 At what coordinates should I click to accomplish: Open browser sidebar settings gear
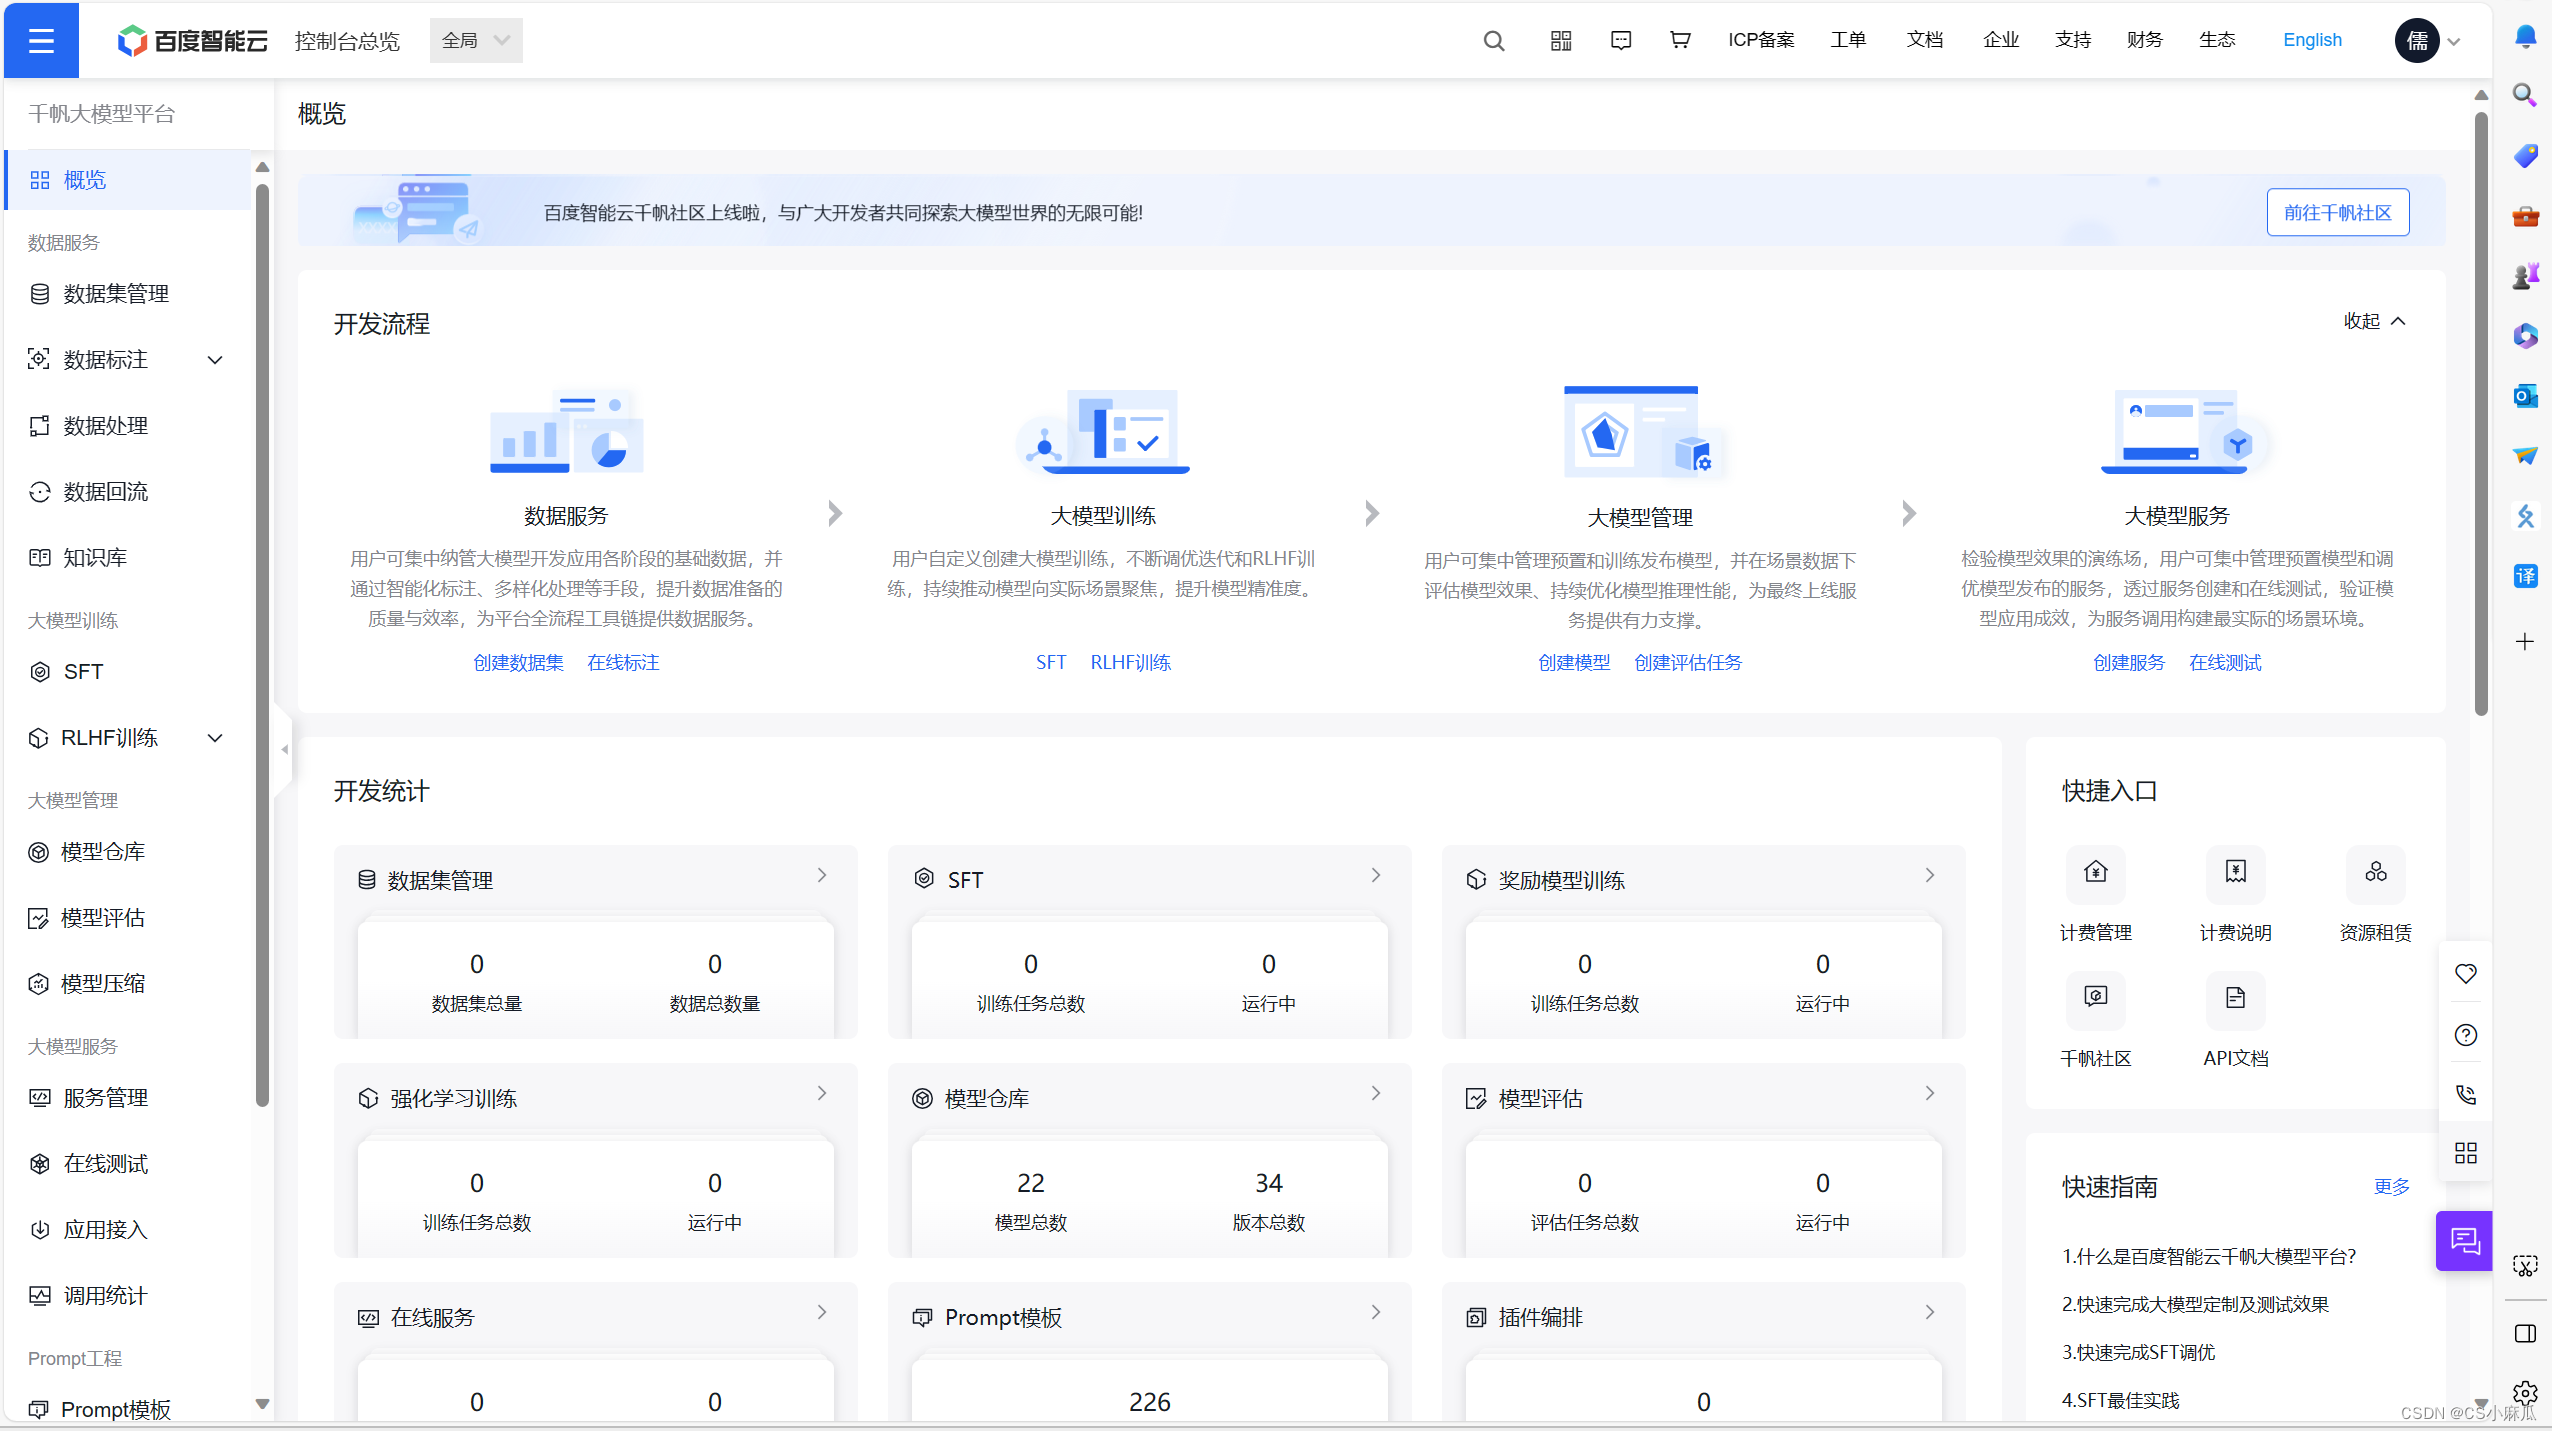(2525, 1392)
